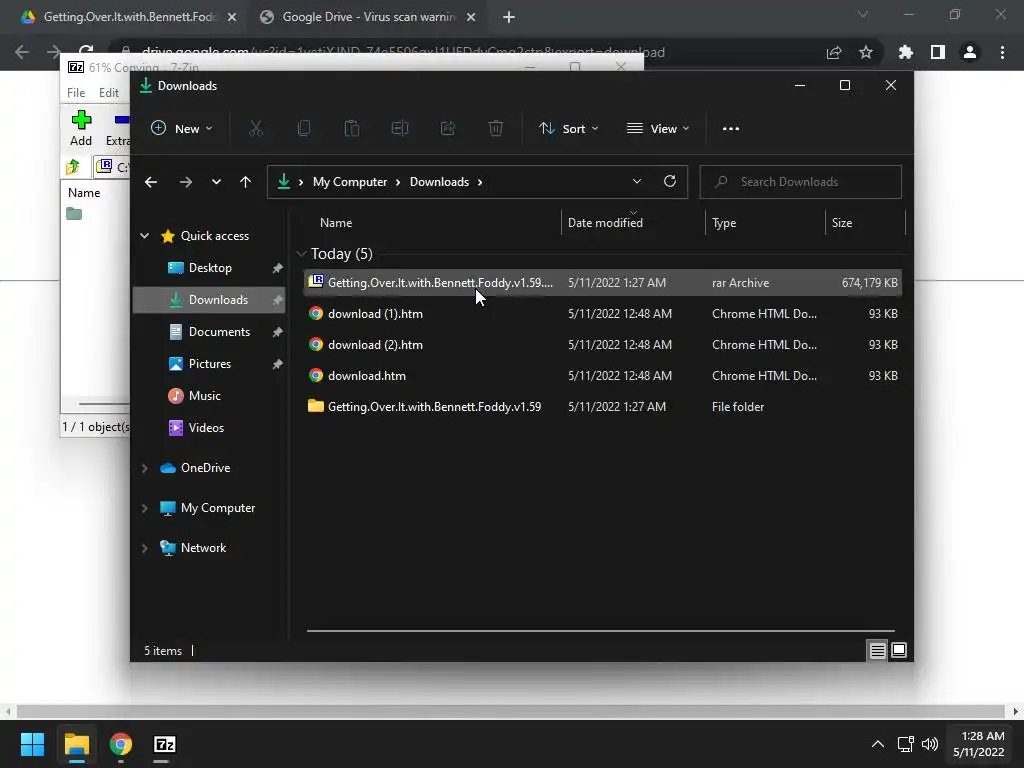1024x768 pixels.
Task: Click the Copy icon in Explorer toolbar
Action: tap(304, 129)
